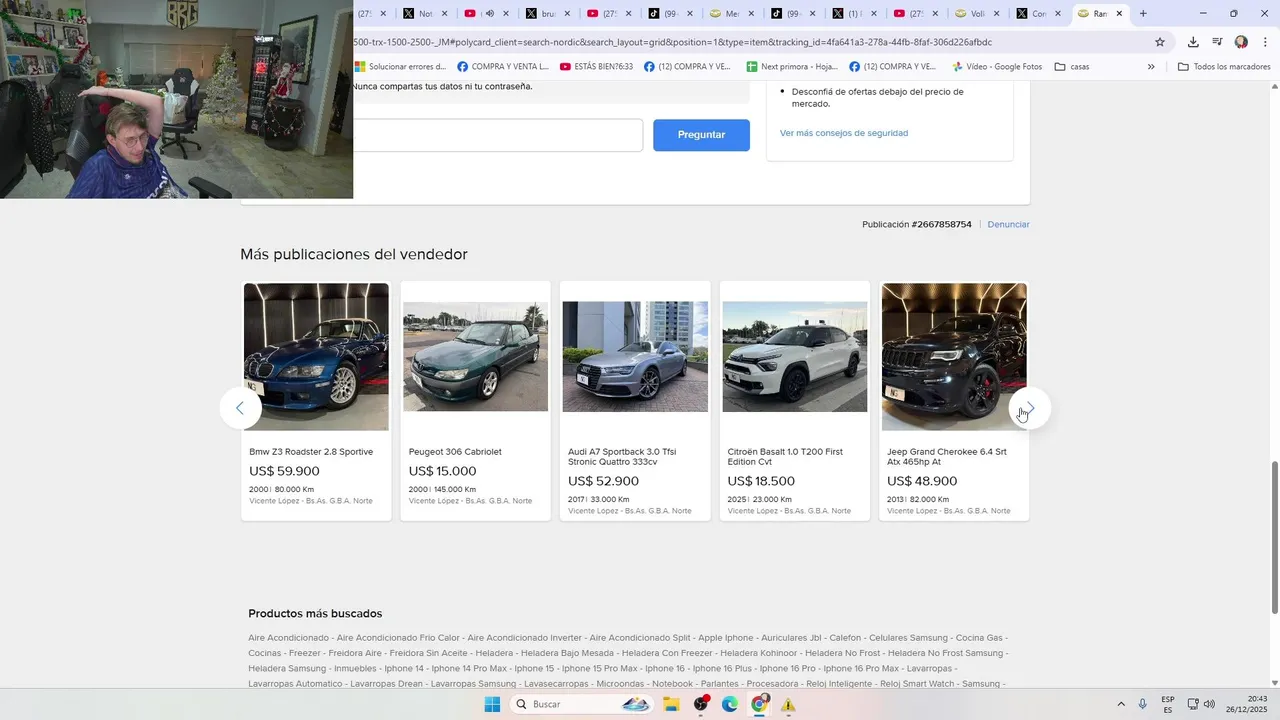Close the 'Not' X tab
Screen dimensions: 1280x720
(445, 14)
